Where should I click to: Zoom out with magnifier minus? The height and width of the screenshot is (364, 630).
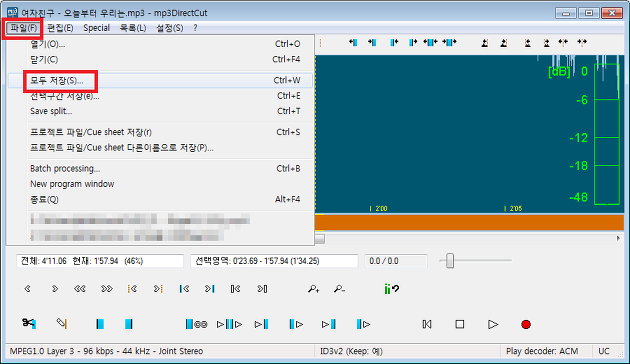click(339, 288)
